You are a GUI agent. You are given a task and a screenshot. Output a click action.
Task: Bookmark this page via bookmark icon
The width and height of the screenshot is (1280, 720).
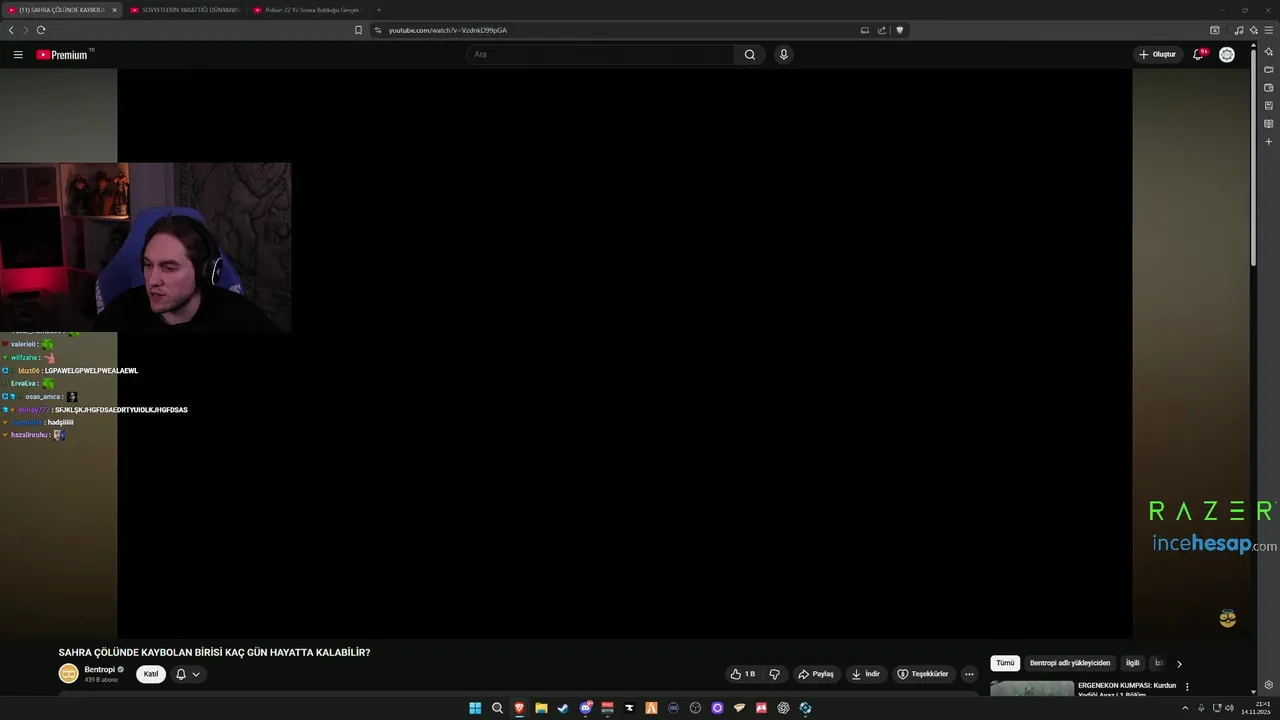tap(358, 30)
